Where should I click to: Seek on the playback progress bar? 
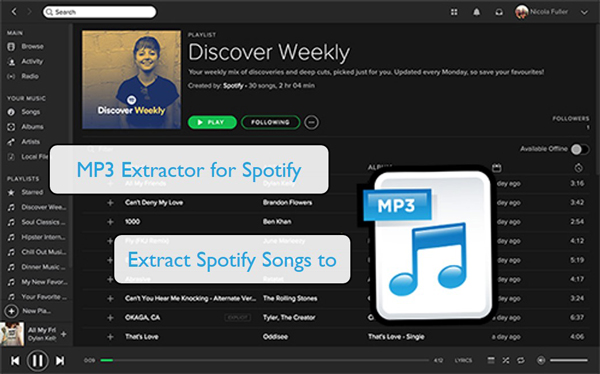[x=264, y=360]
